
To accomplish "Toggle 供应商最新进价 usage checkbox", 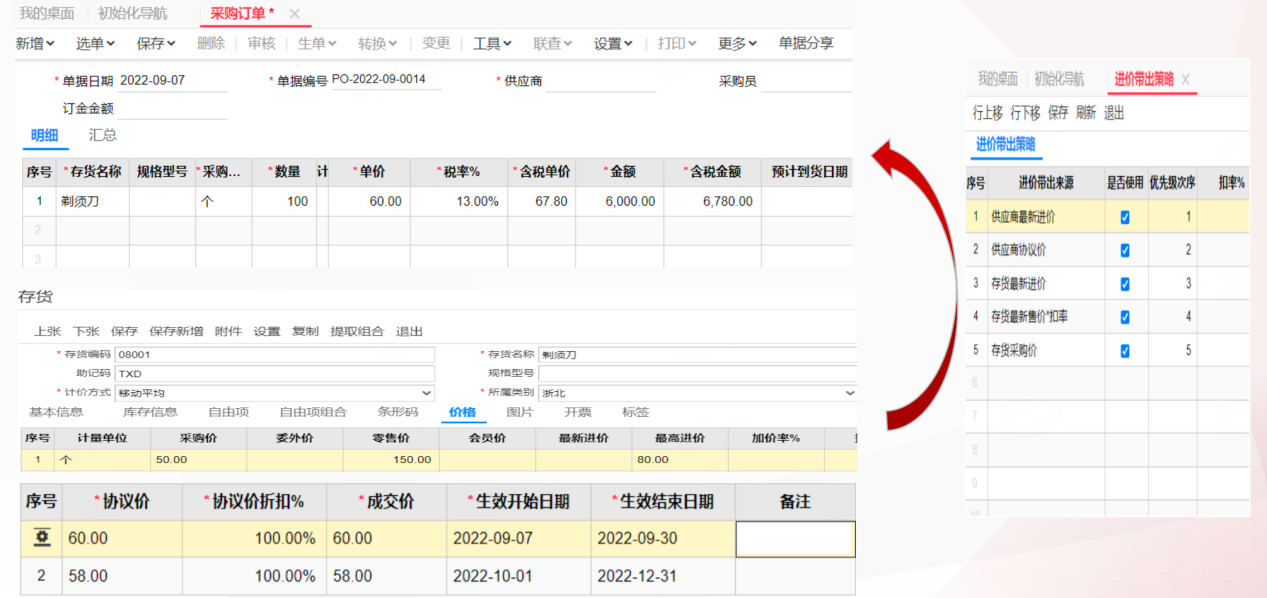I will pyautogui.click(x=1125, y=217).
